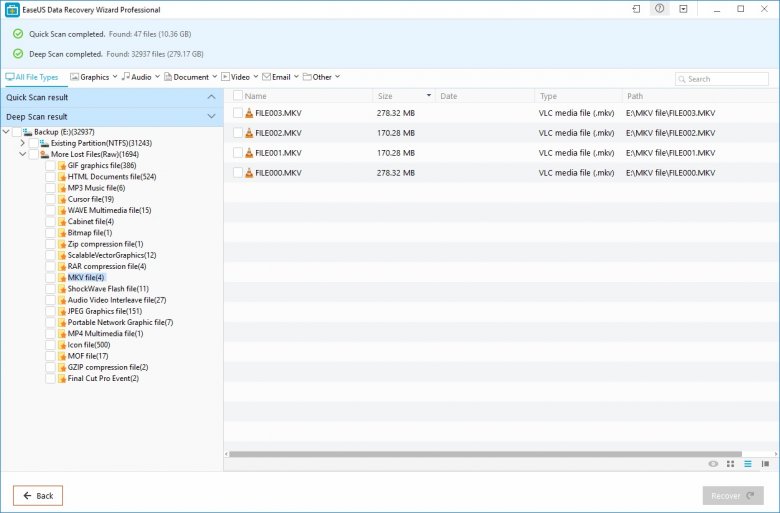The height and width of the screenshot is (513, 780).
Task: Click the Recover button
Action: (733, 496)
